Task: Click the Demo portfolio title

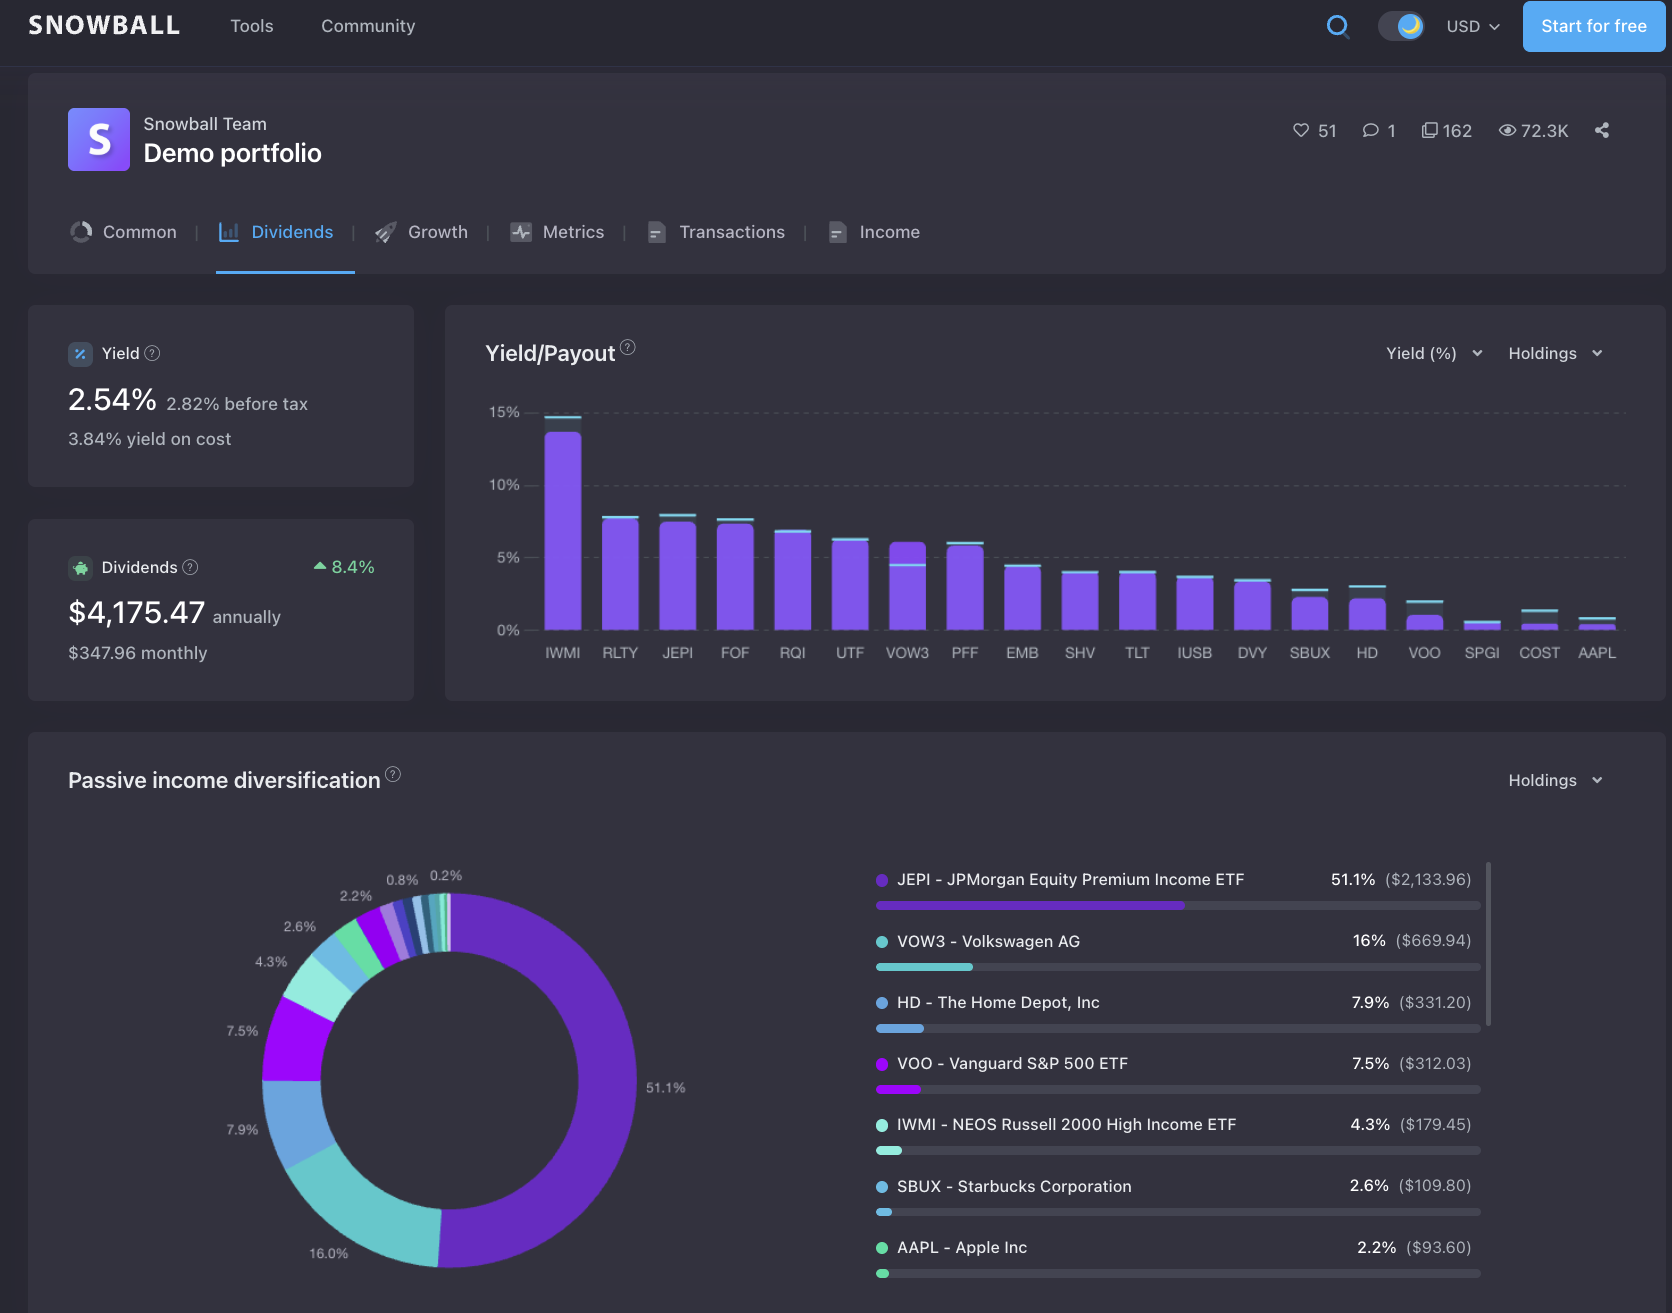Action: pos(232,153)
